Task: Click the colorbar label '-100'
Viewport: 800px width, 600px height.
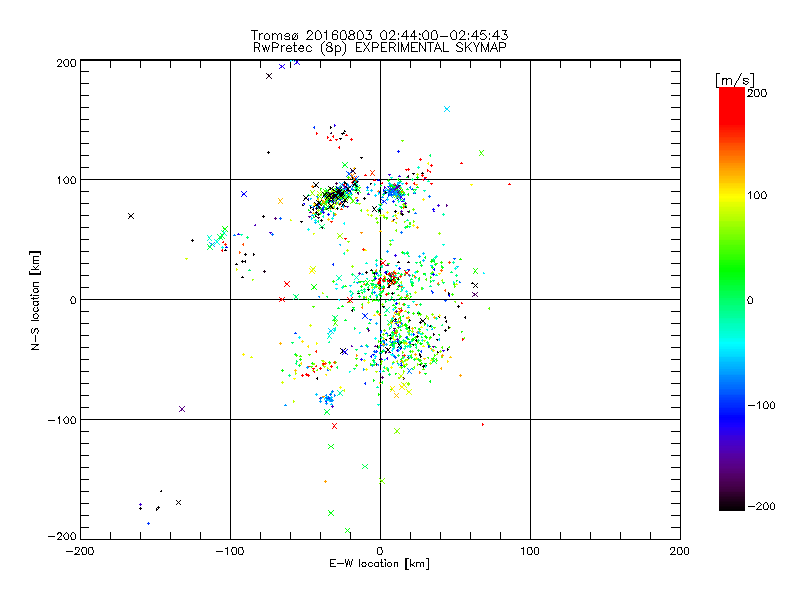Action: click(x=761, y=405)
